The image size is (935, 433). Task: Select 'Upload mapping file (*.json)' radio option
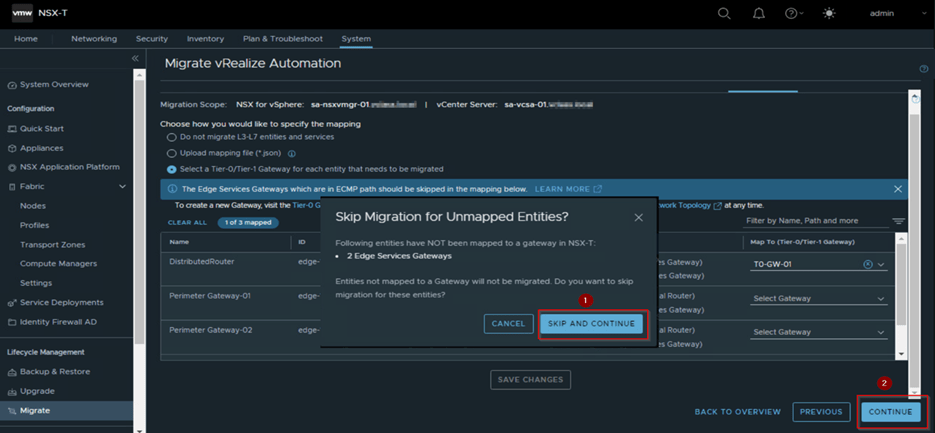pyautogui.click(x=172, y=153)
